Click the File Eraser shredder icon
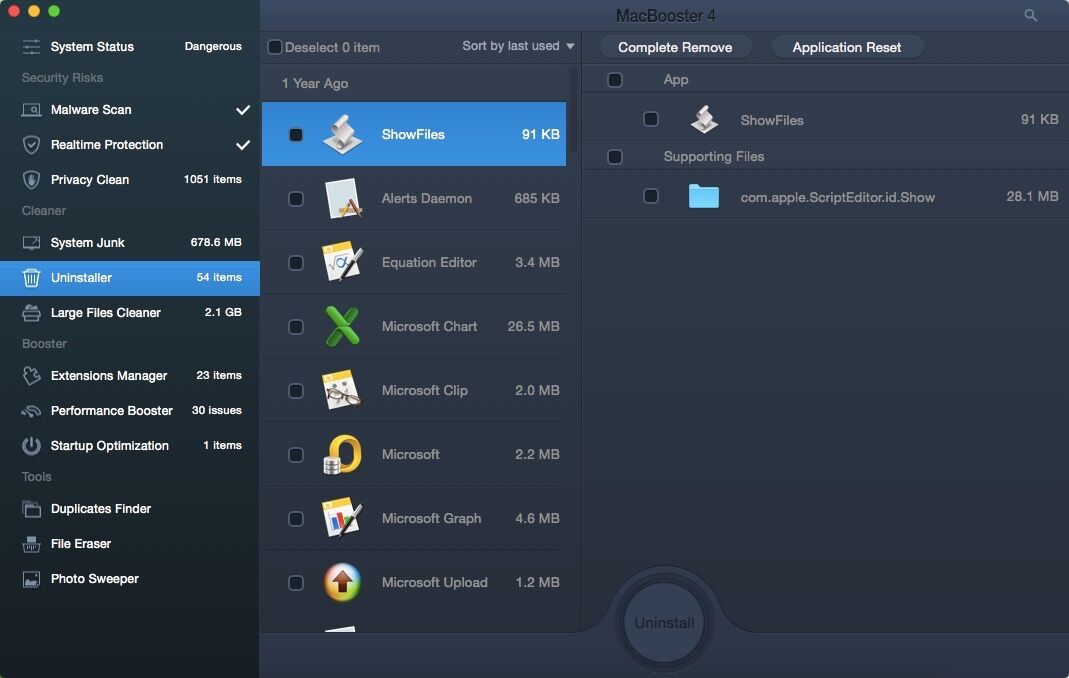The width and height of the screenshot is (1069, 678). coord(31,544)
